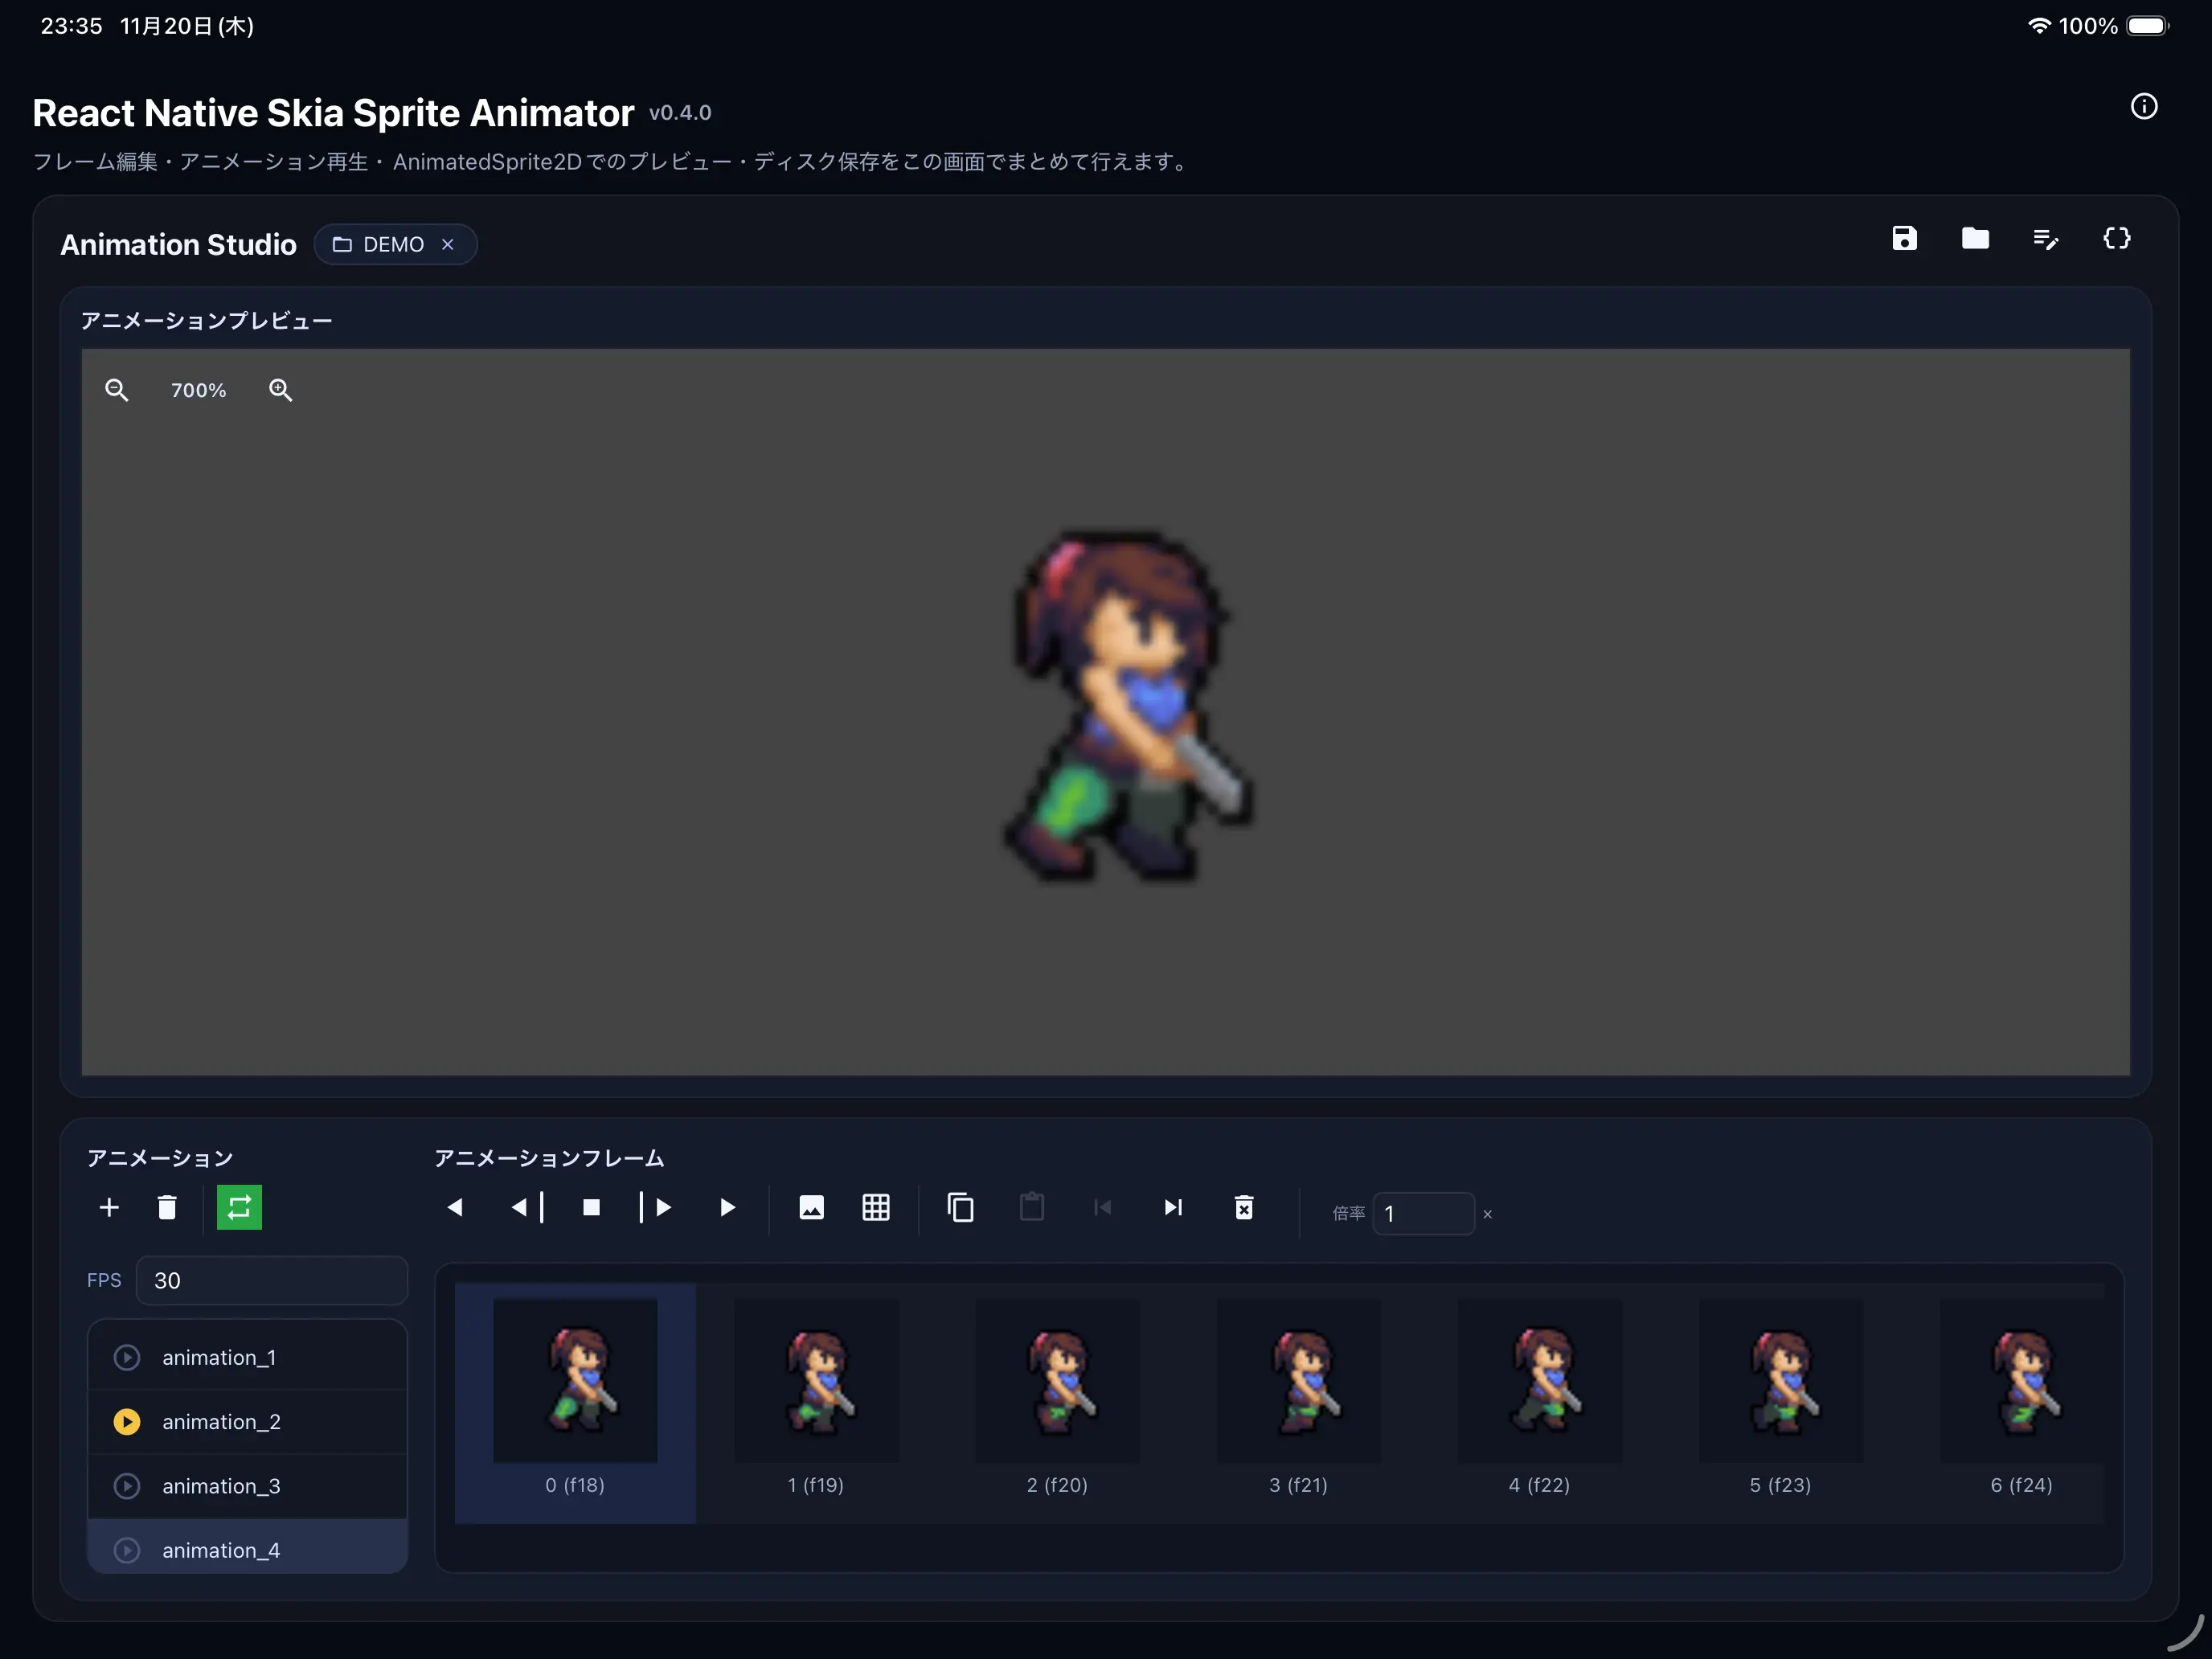Click the FPS input field showing 30
Image resolution: width=2212 pixels, height=1659 pixels.
(271, 1281)
